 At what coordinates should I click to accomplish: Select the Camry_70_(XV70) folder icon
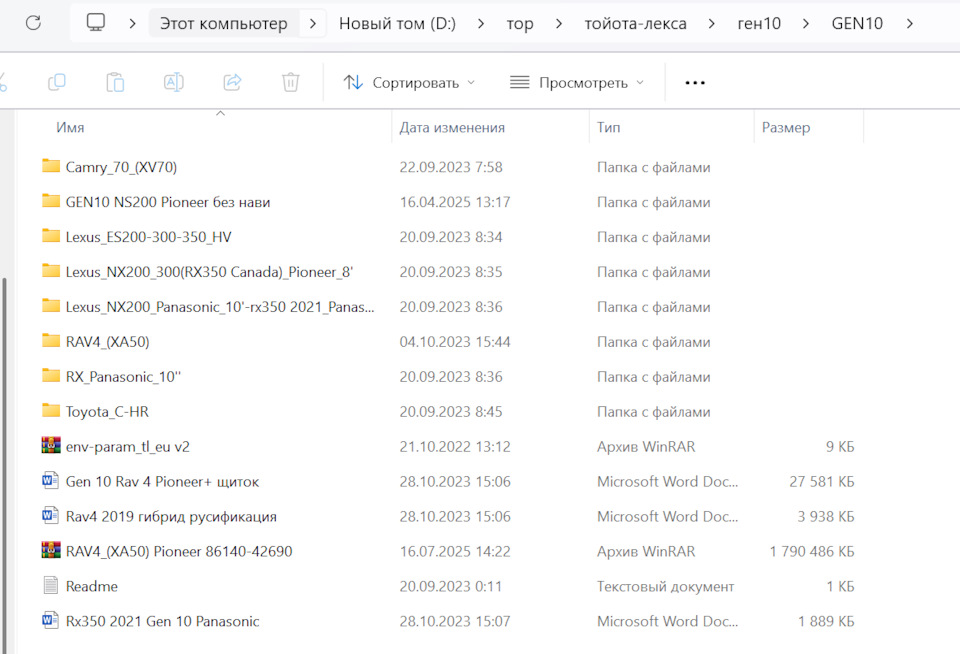[51, 166]
